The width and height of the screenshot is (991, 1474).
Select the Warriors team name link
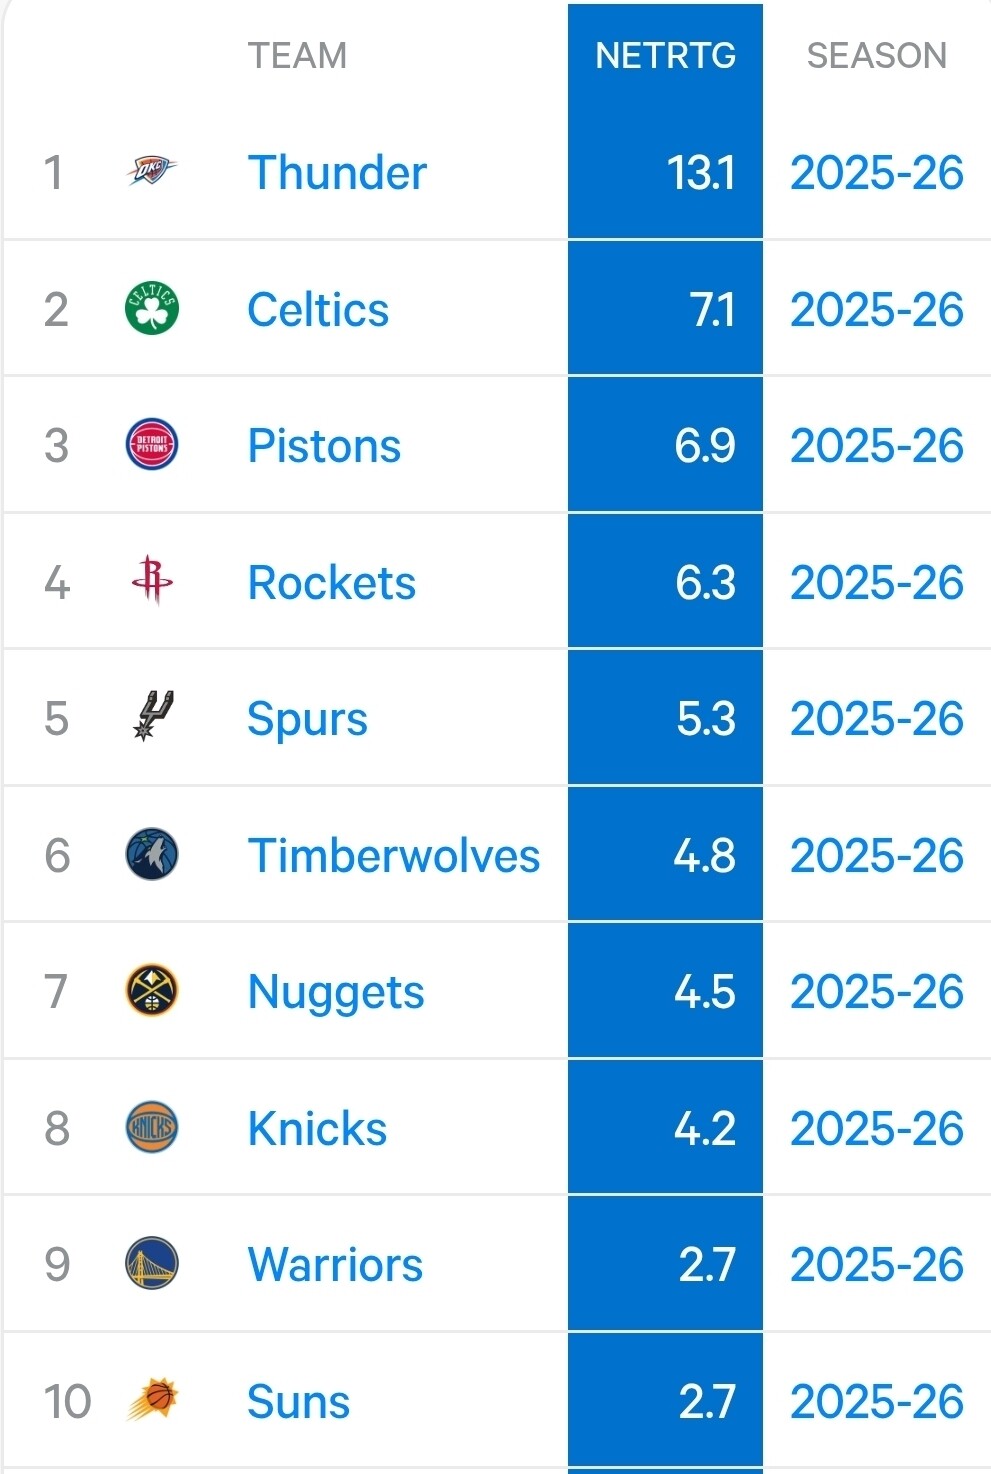[335, 1265]
